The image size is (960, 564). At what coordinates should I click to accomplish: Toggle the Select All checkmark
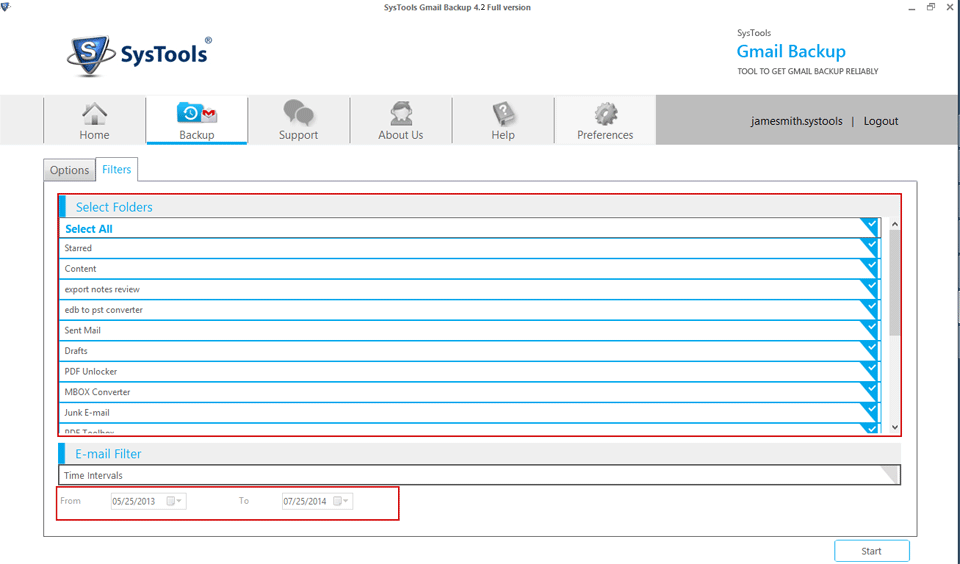(x=869, y=227)
